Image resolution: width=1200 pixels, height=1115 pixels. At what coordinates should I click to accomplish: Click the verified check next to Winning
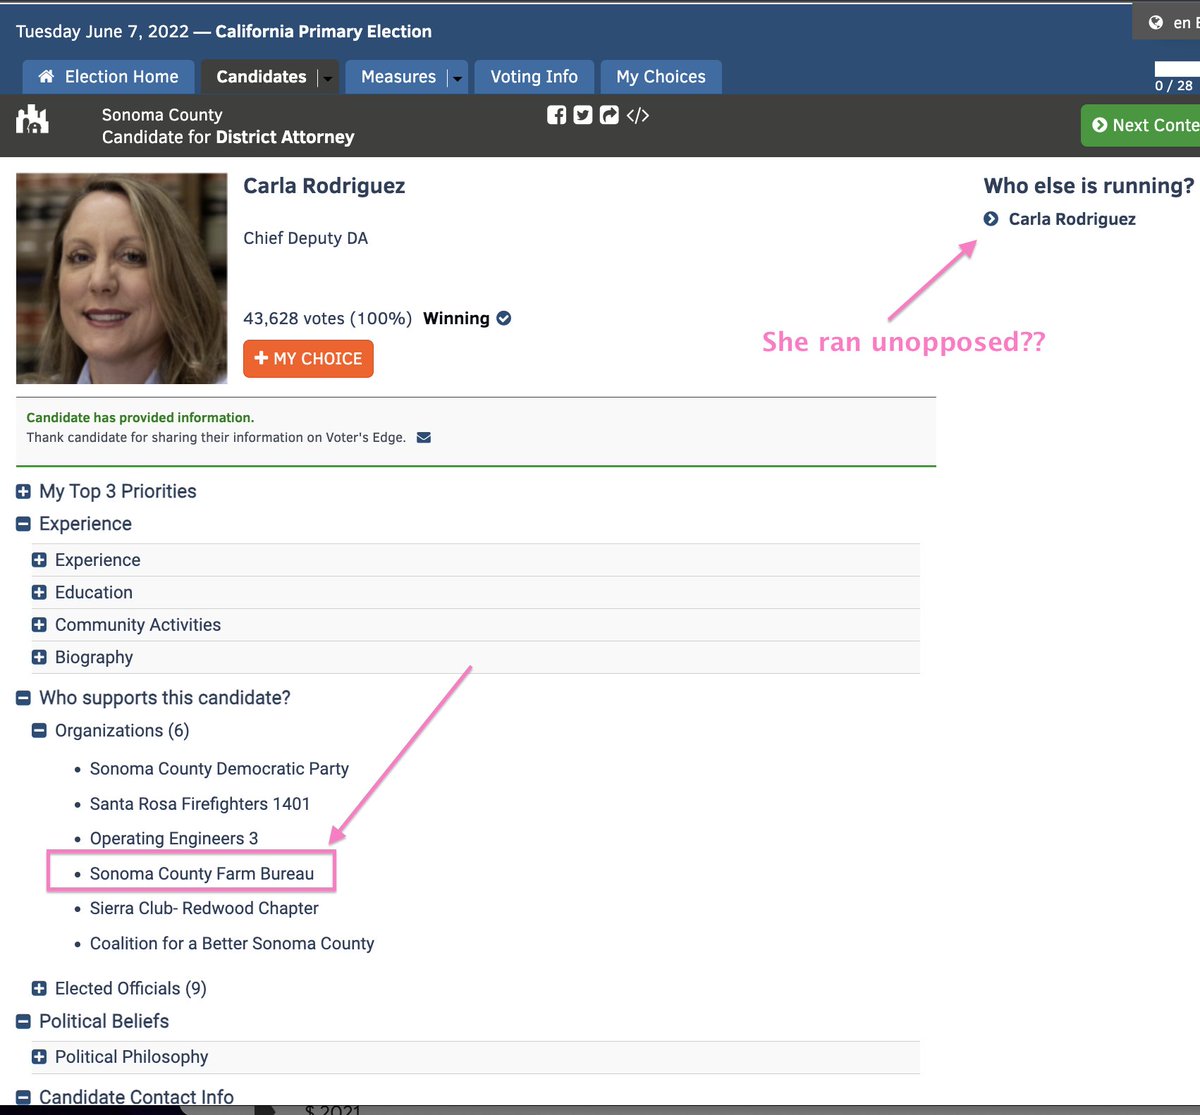[504, 318]
